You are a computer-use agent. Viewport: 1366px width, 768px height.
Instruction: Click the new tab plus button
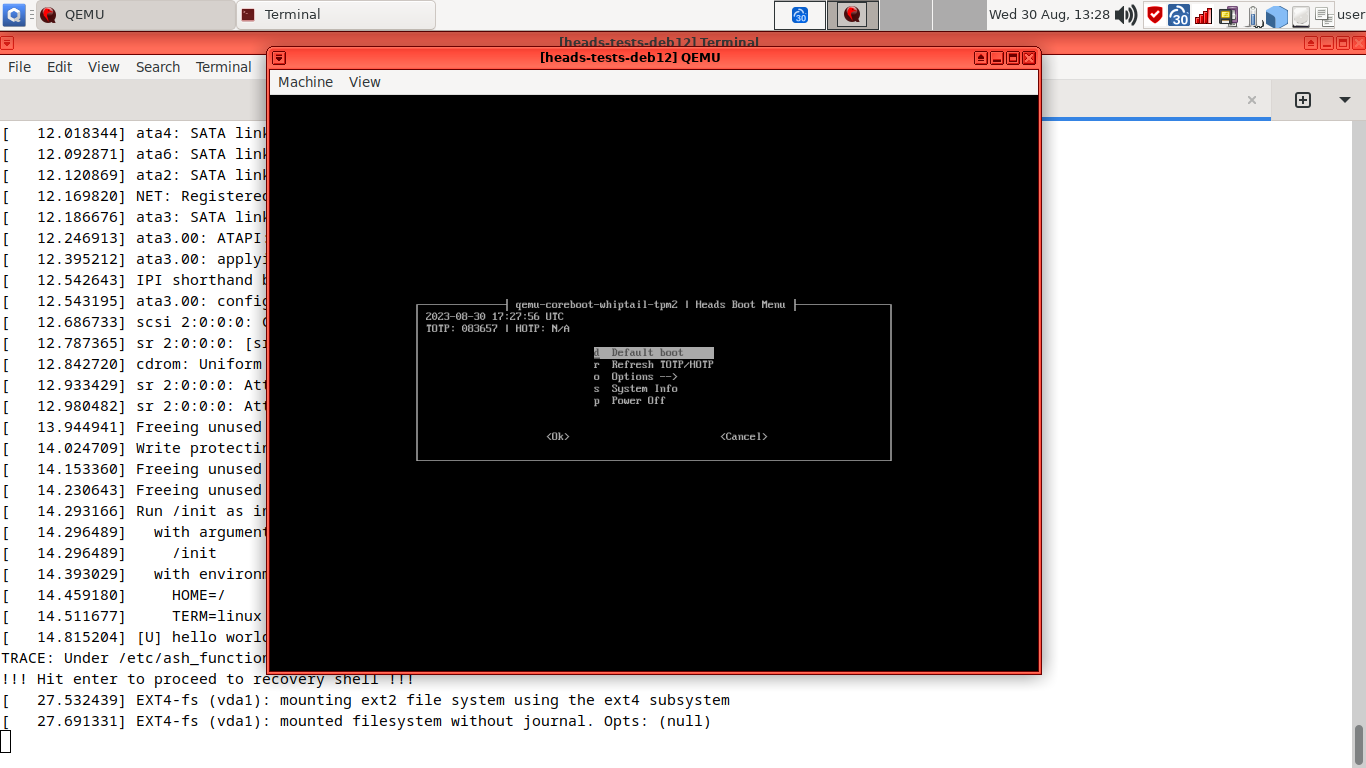[x=1302, y=100]
